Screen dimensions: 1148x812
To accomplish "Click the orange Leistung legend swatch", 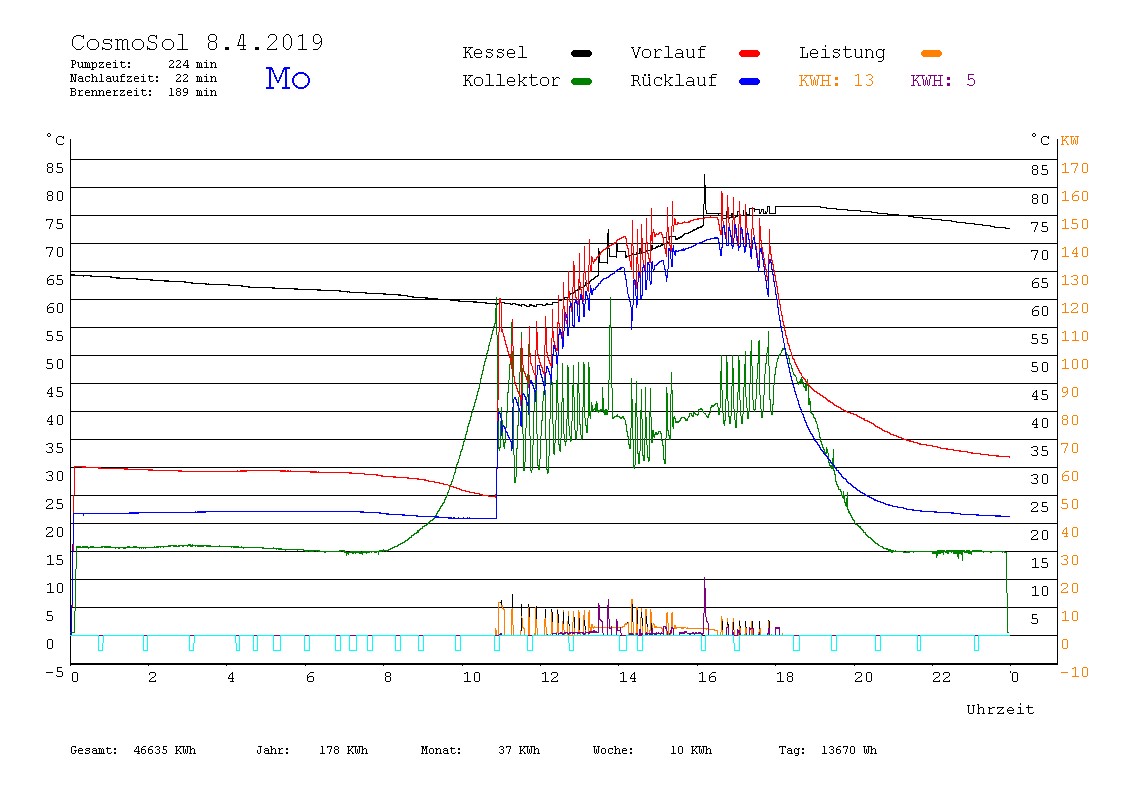I will (931, 53).
